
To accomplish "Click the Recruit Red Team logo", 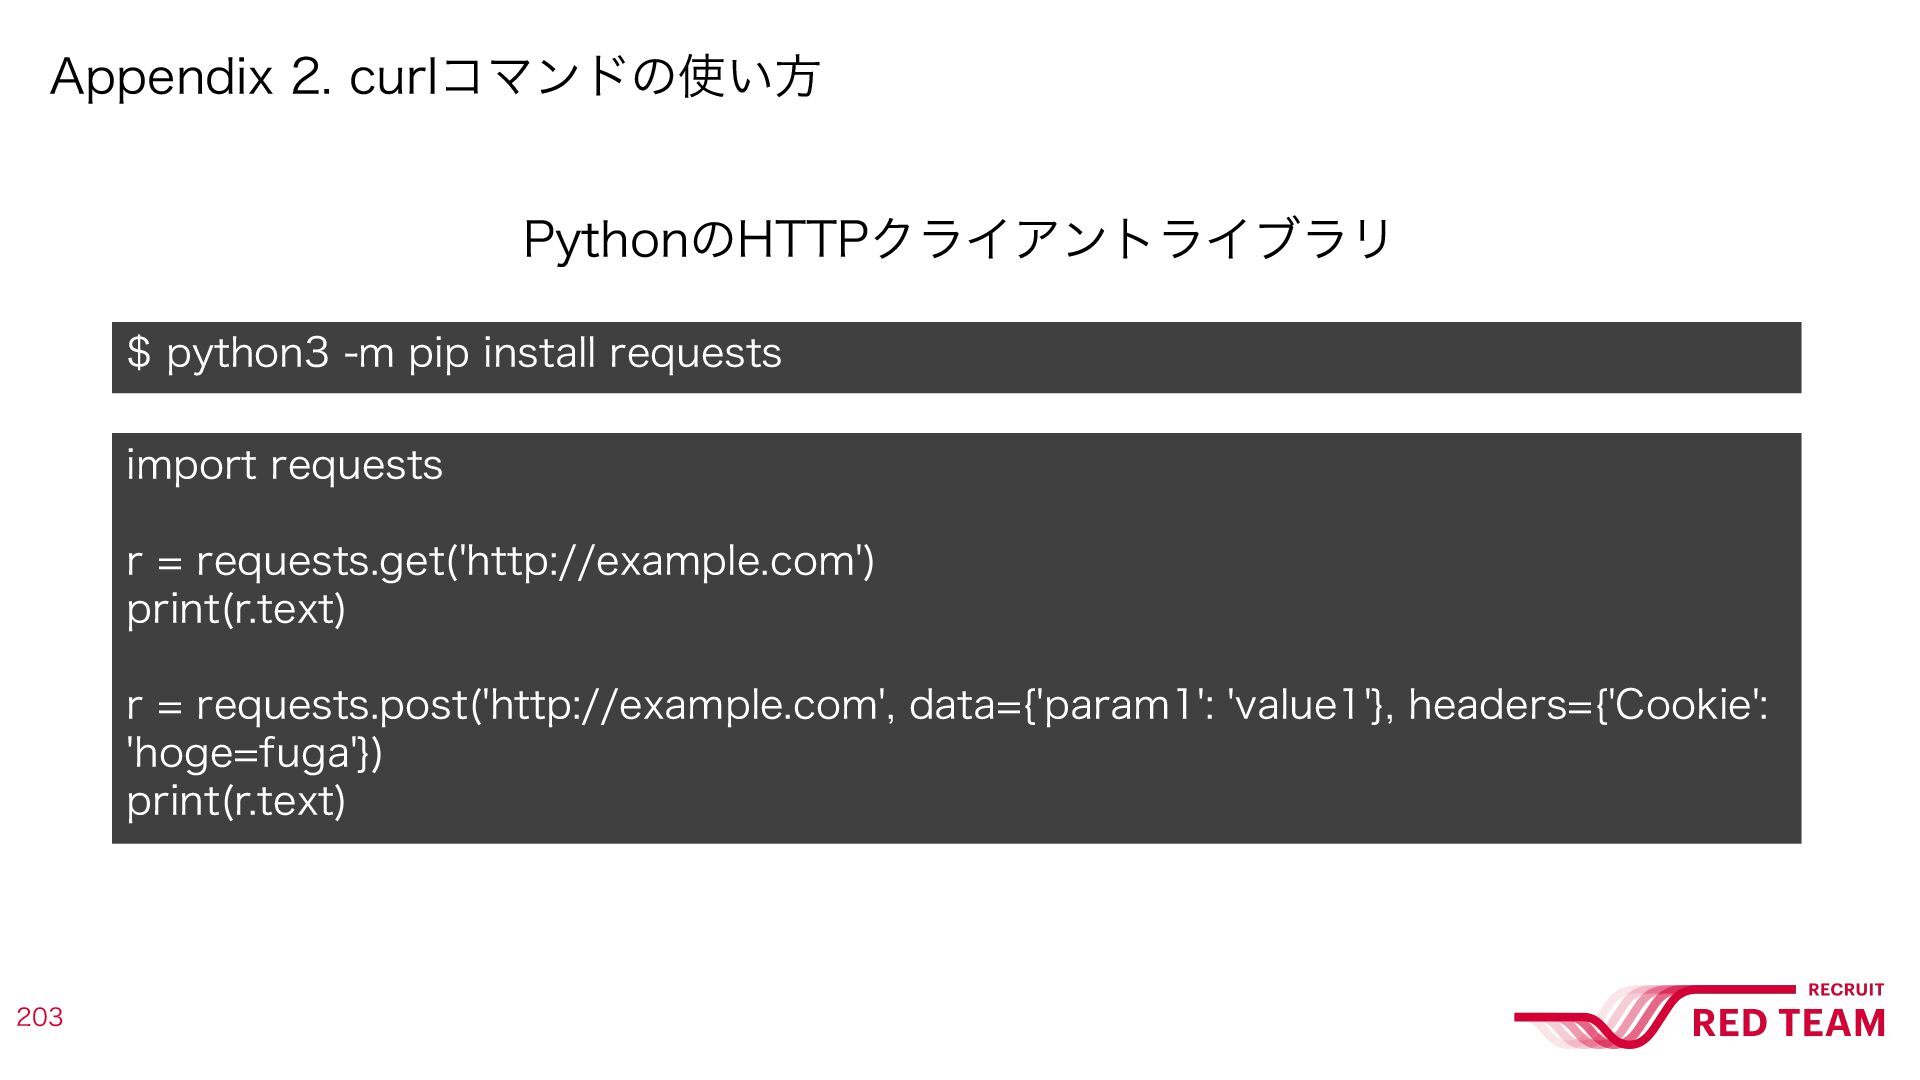I will [1700, 1015].
